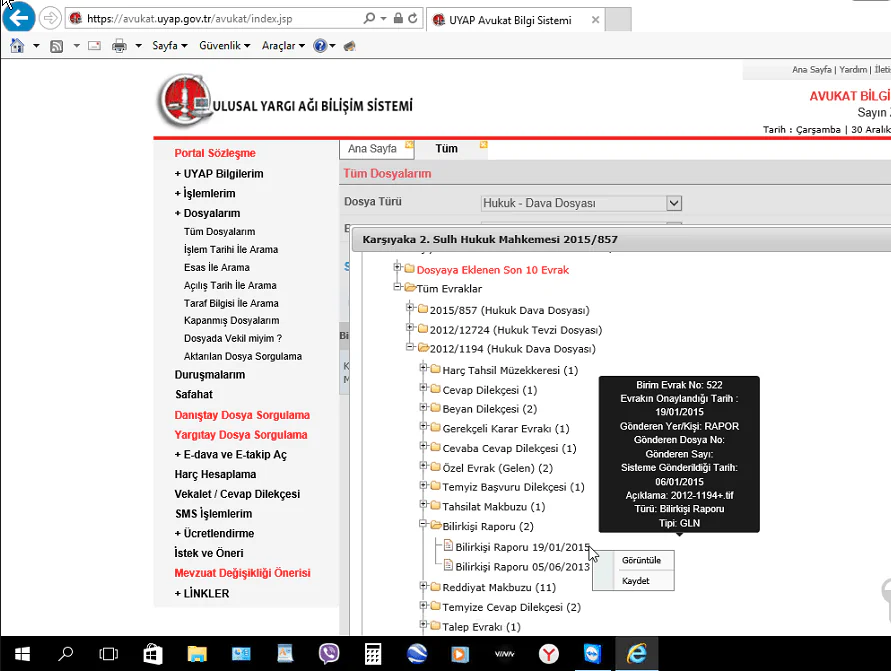The width and height of the screenshot is (891, 671).
Task: Open the Home icon in the IE toolbar
Action: click(18, 45)
